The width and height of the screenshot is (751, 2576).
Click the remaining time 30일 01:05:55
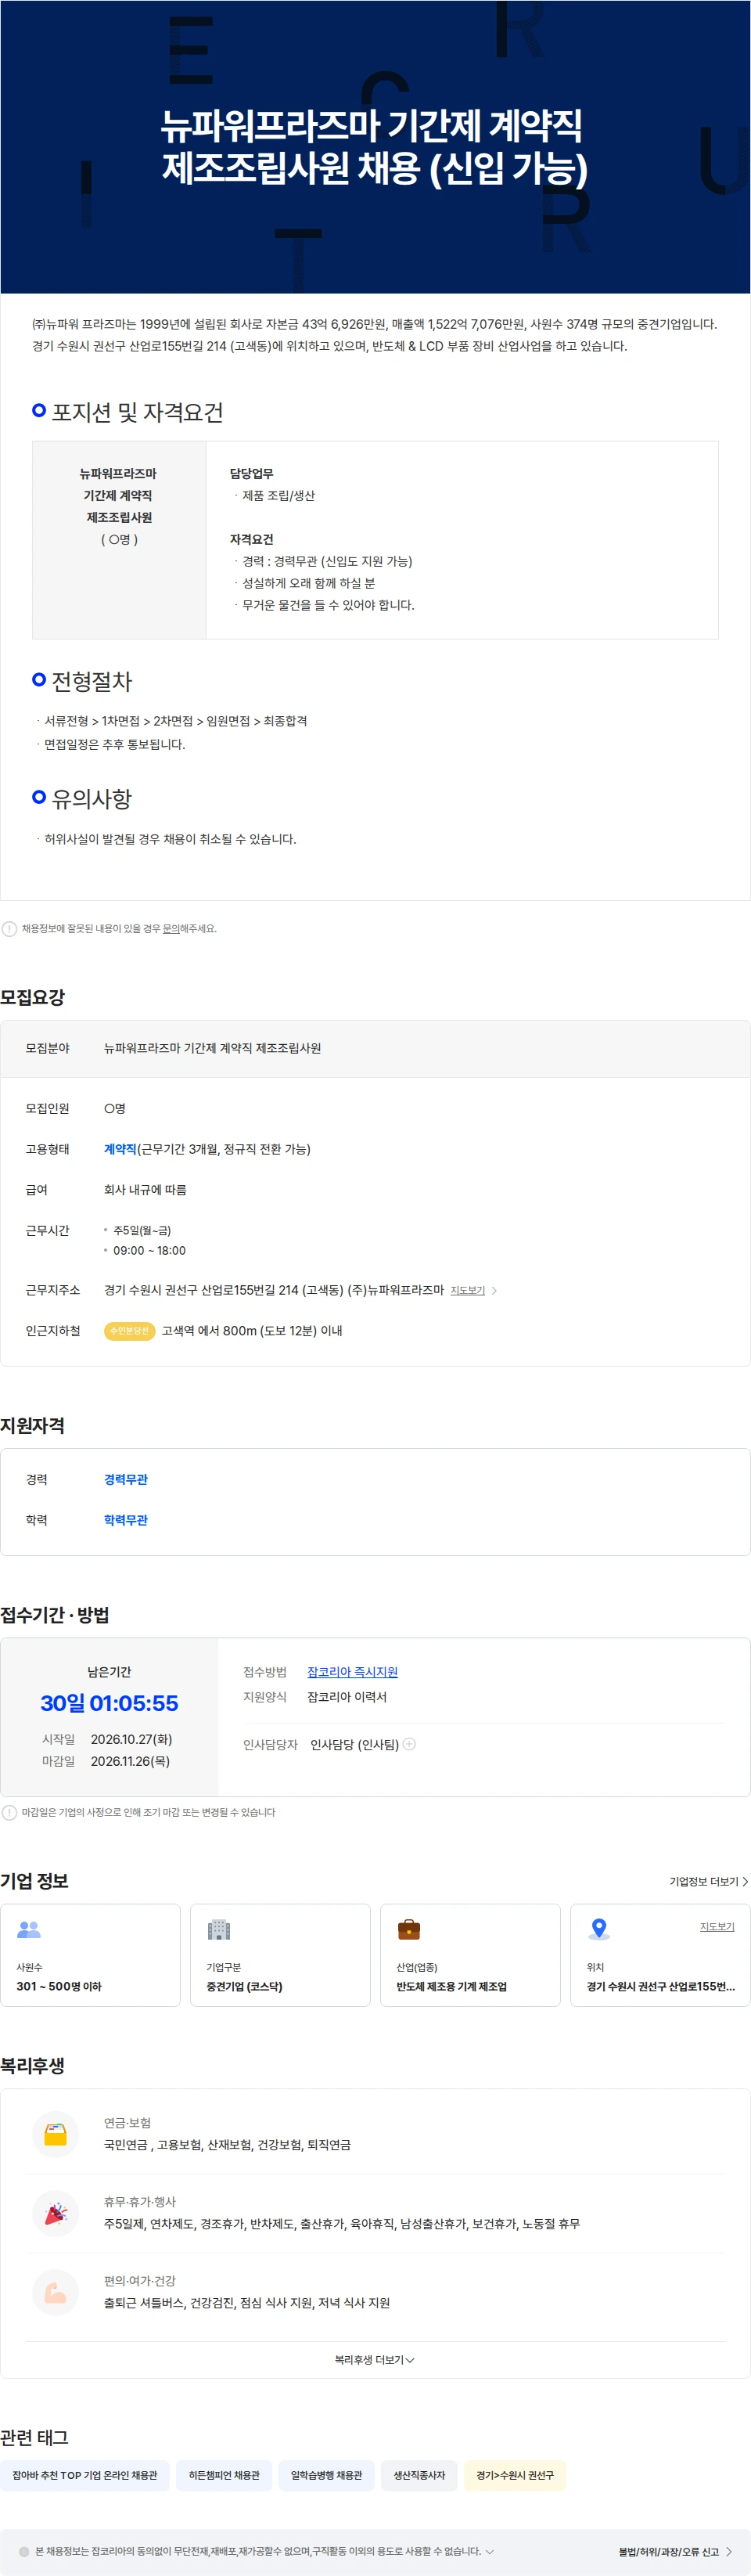point(109,1703)
